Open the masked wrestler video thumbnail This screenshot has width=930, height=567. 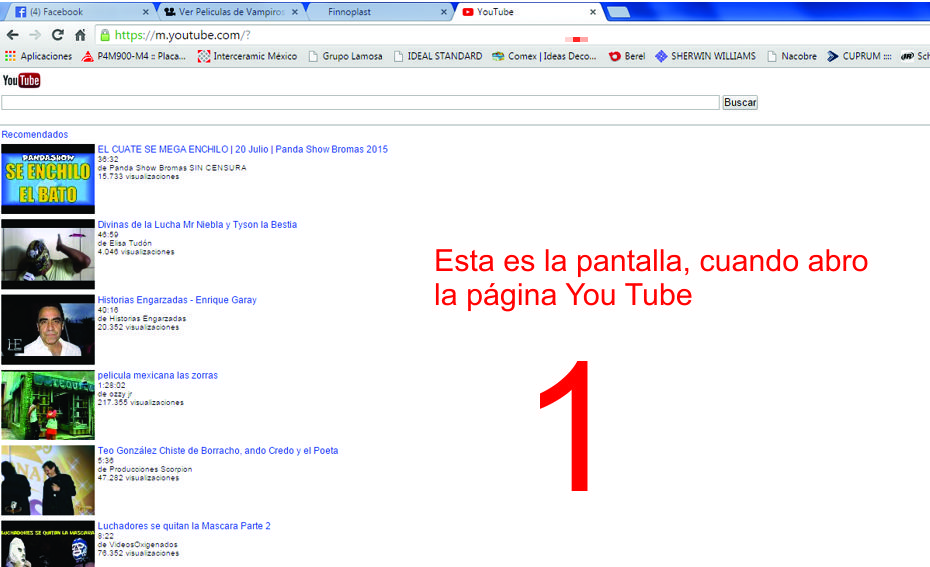pyautogui.click(x=48, y=254)
